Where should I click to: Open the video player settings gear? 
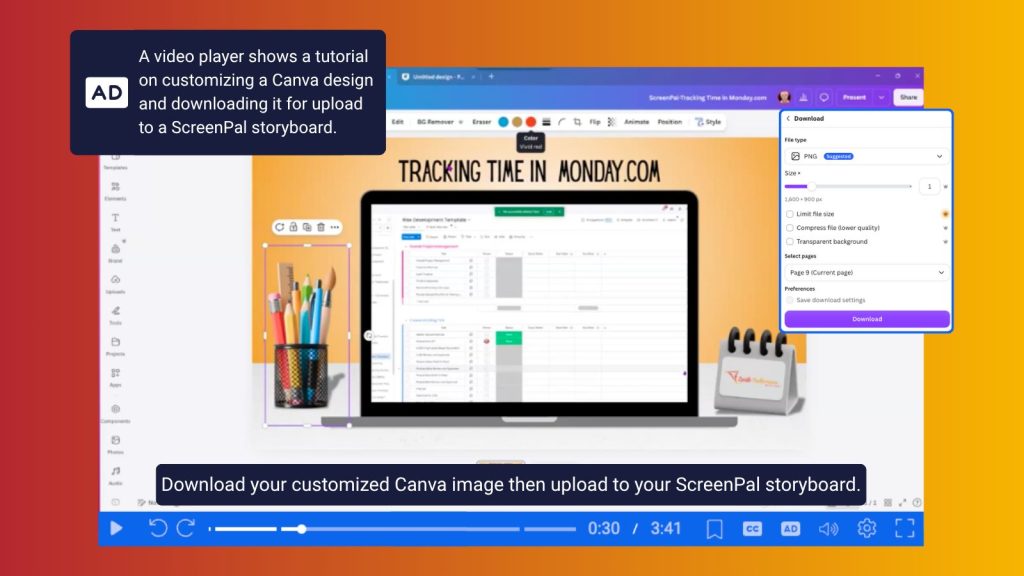[867, 528]
